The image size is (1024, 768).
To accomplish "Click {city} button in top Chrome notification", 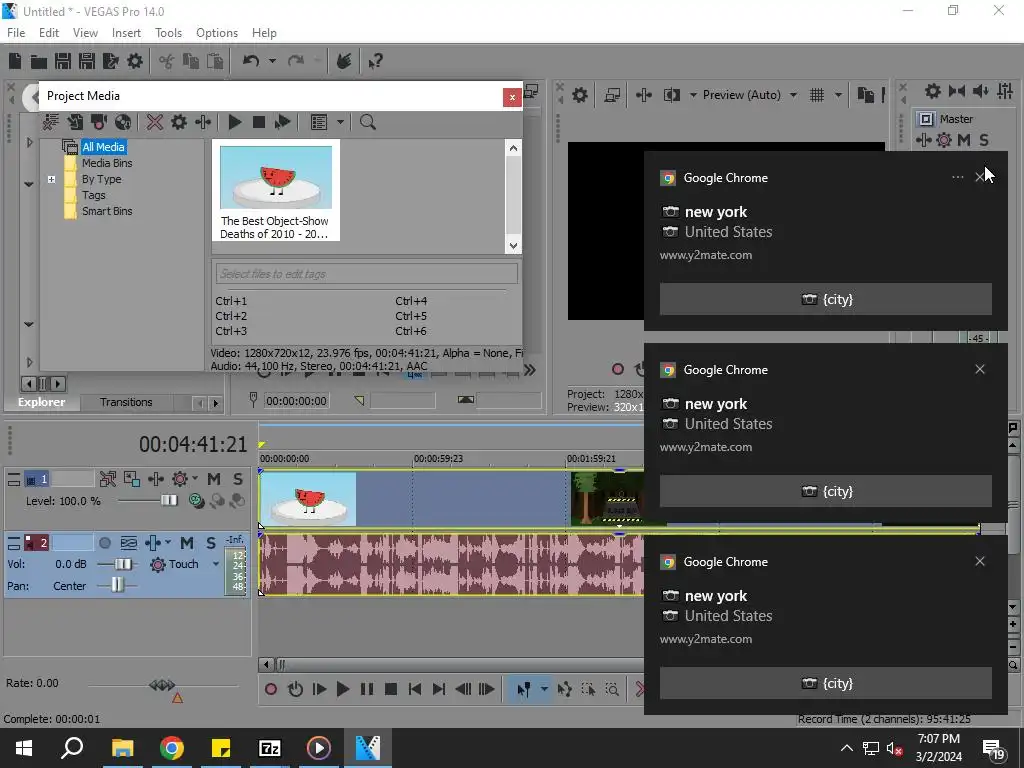I will pyautogui.click(x=826, y=299).
